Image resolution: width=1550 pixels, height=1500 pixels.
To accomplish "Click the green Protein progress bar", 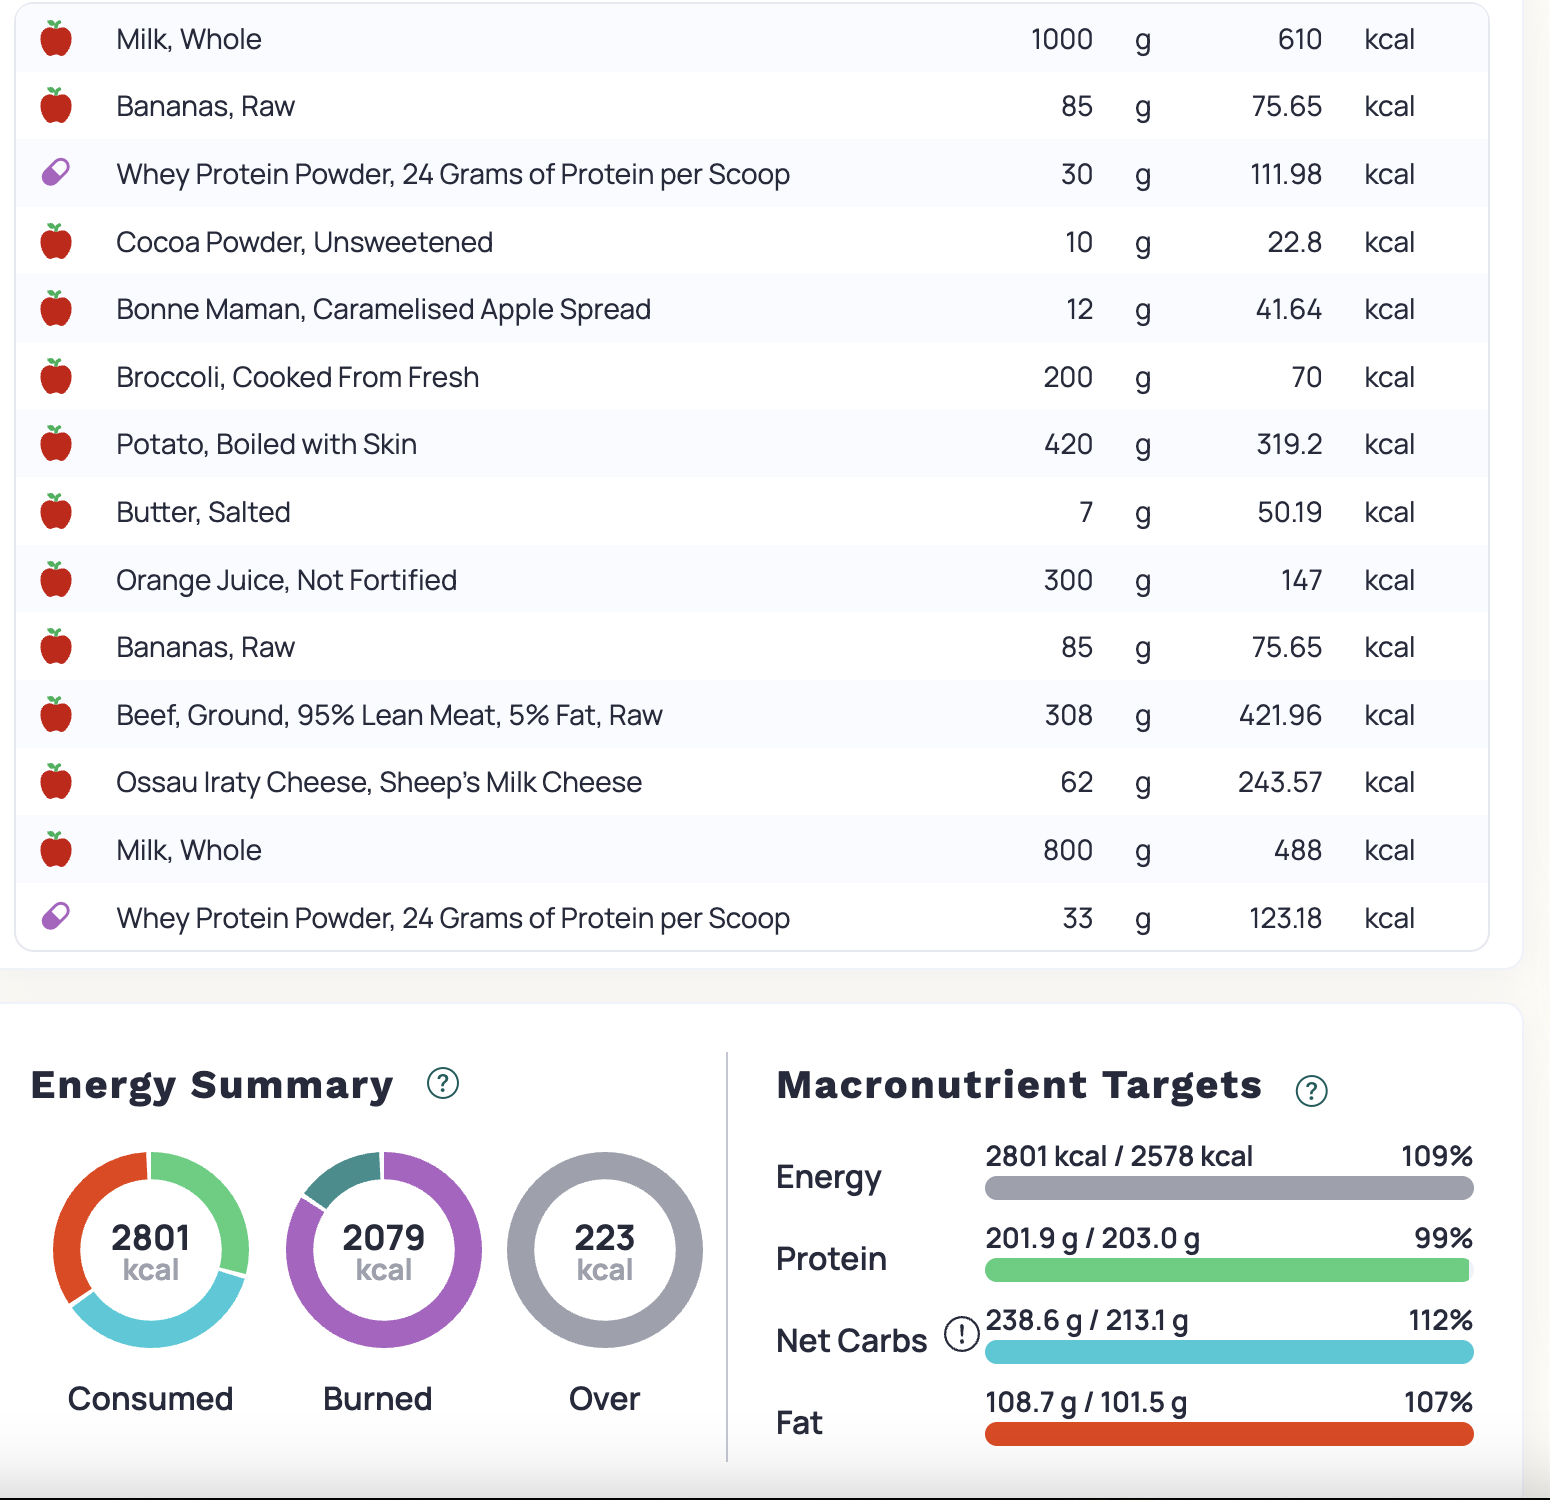I will click(1228, 1270).
